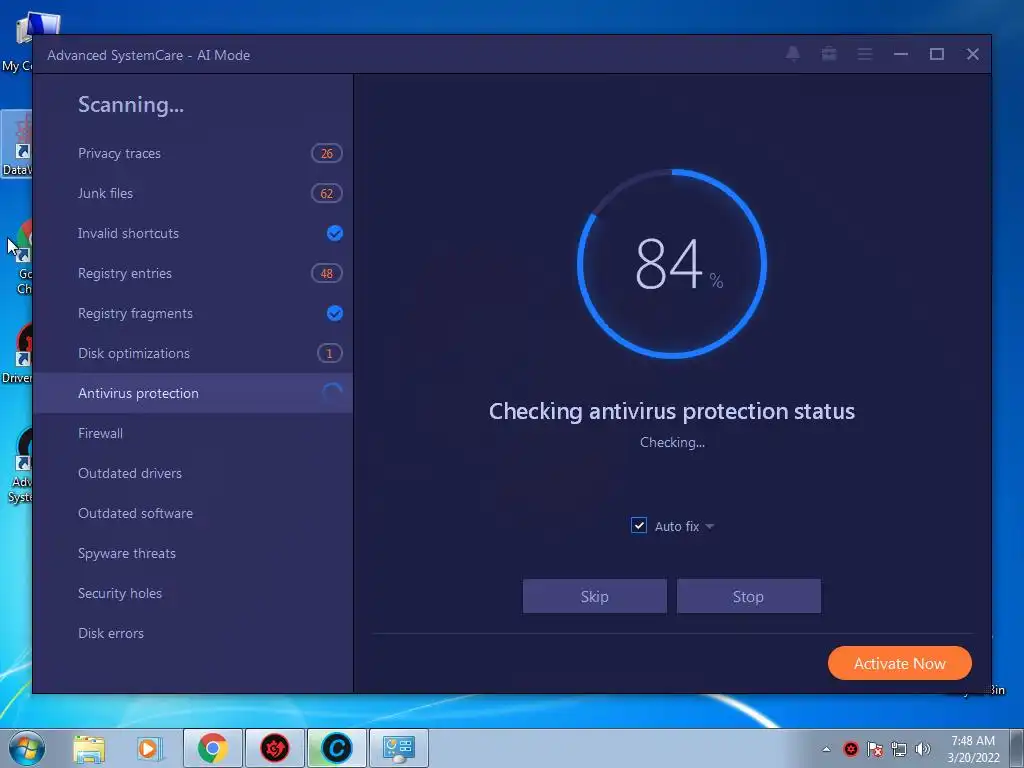The image size is (1024, 768).
Task: Click the Checking antivirus protection status text
Action: [672, 411]
